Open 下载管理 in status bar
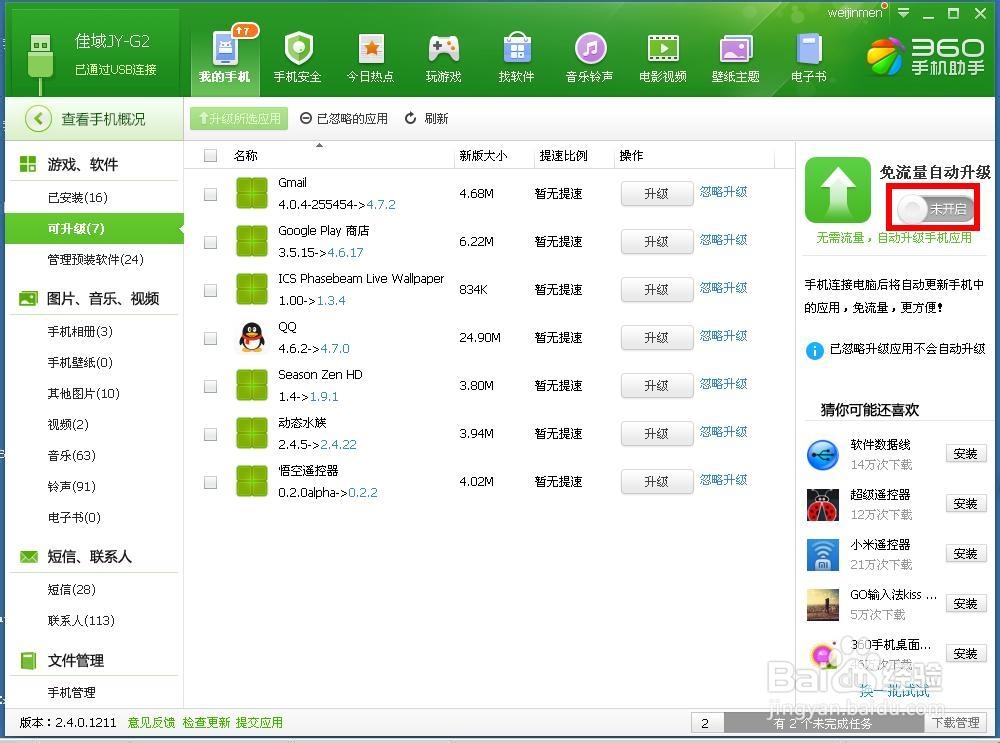1000x743 pixels. (955, 723)
